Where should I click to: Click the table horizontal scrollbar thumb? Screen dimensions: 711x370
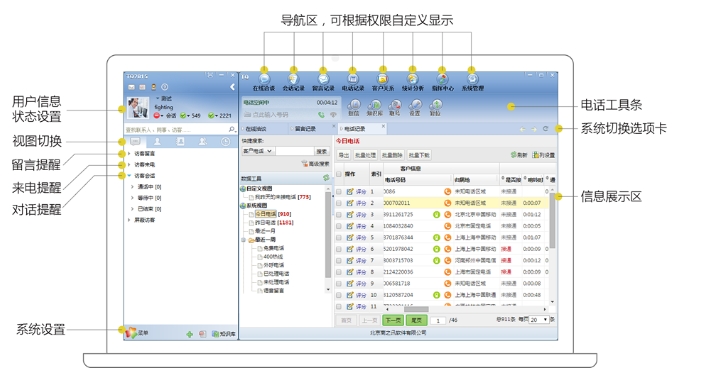click(416, 310)
